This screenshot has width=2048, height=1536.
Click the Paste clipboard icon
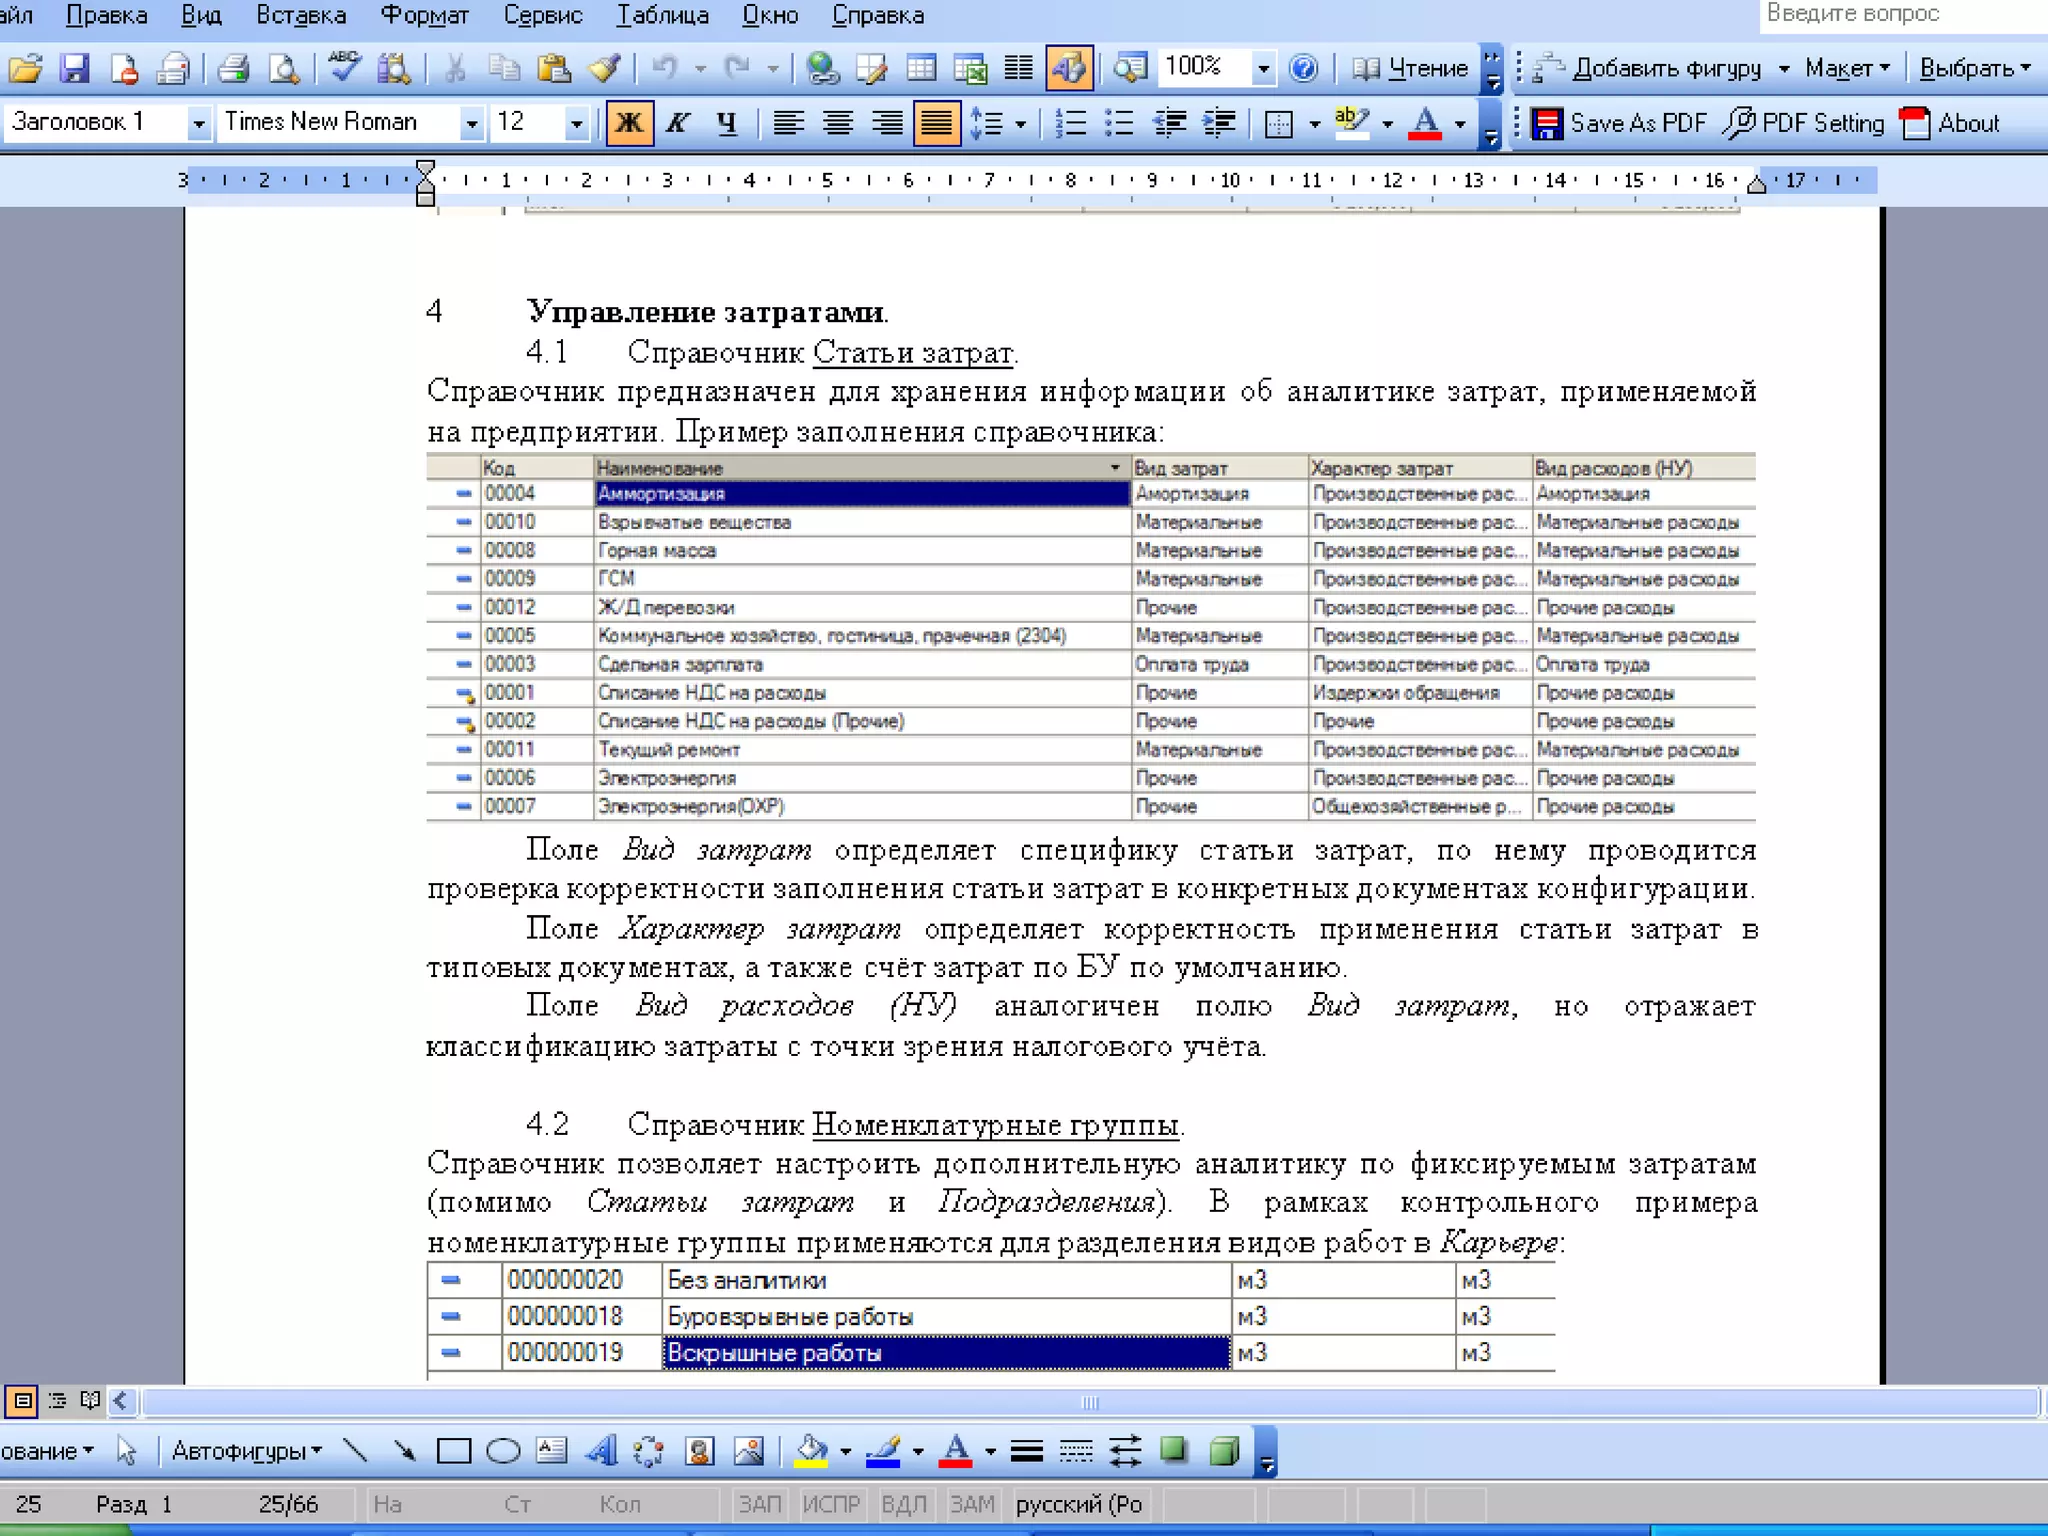(x=553, y=68)
